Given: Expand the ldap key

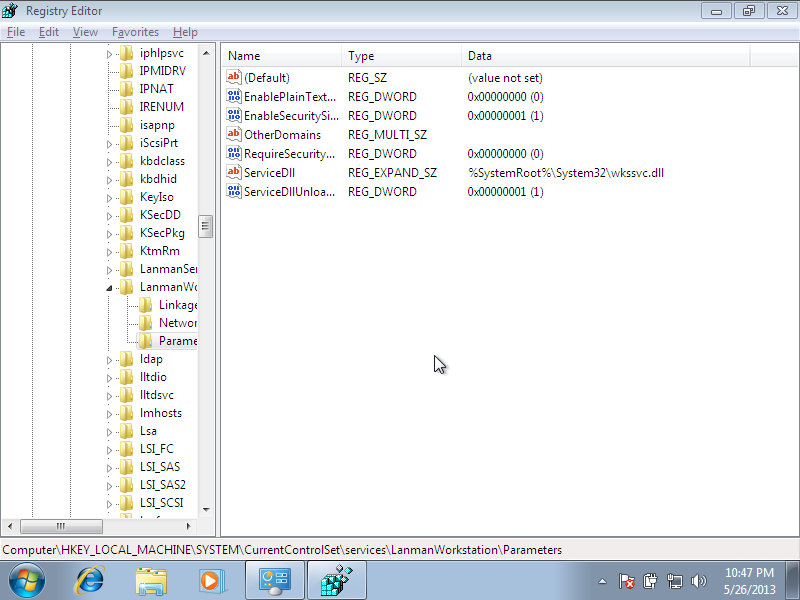Looking at the screenshot, I should click(x=109, y=360).
